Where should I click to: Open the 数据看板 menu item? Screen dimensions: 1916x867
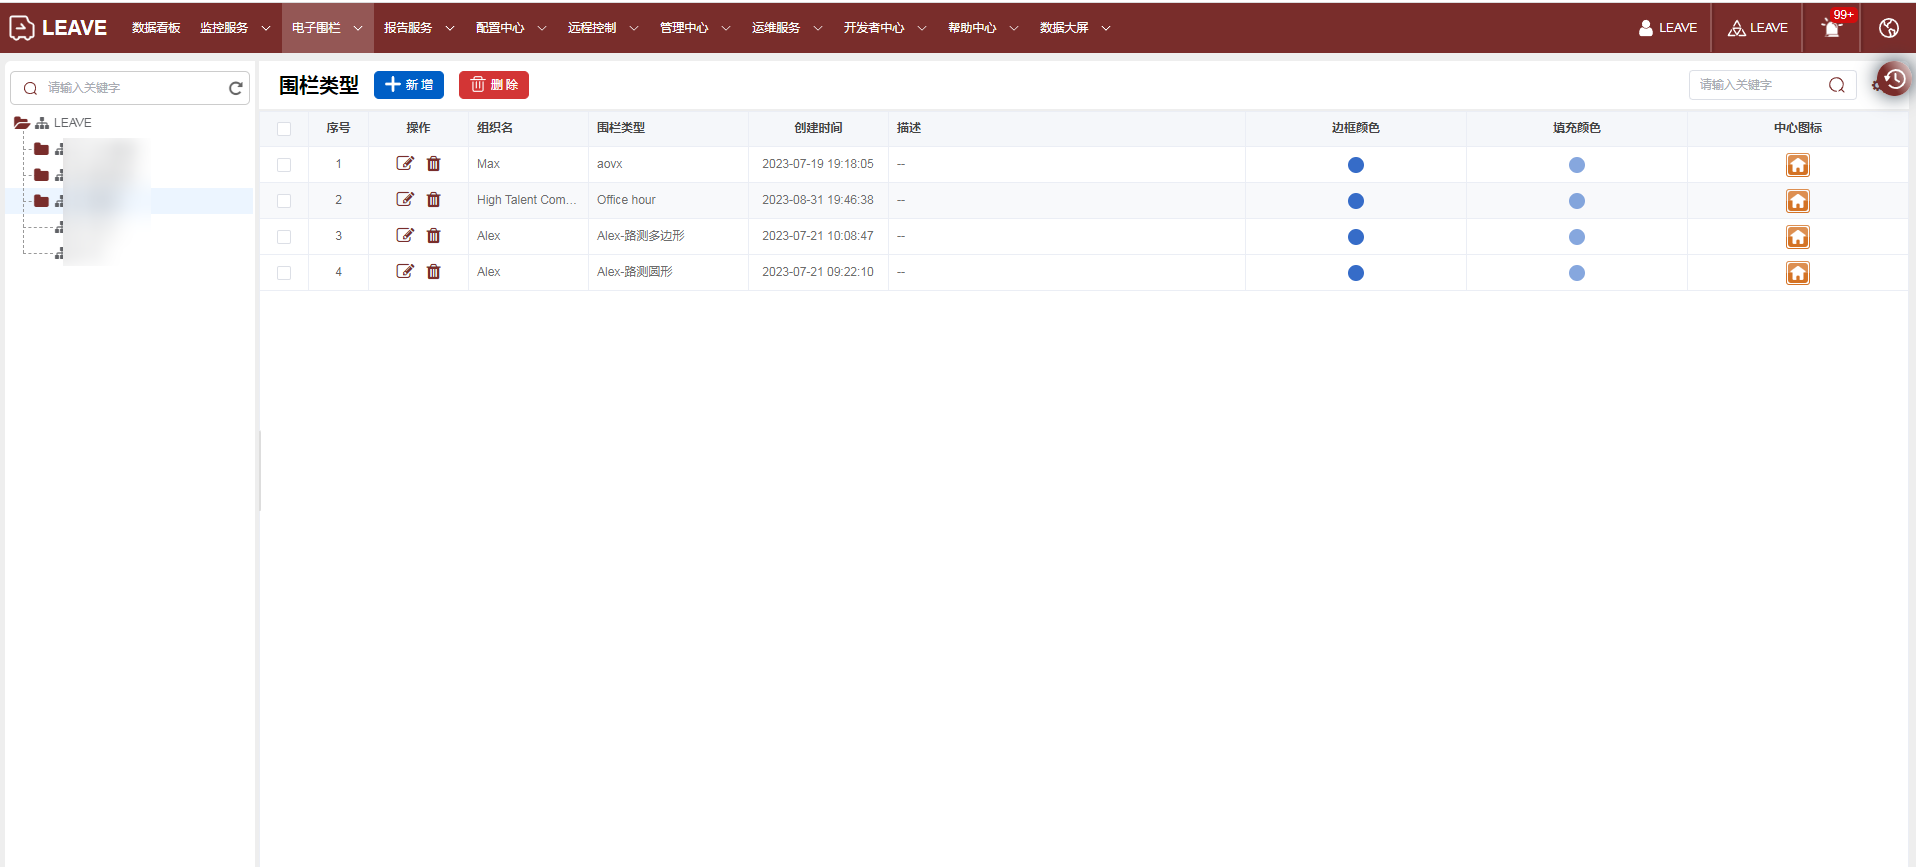tap(156, 28)
